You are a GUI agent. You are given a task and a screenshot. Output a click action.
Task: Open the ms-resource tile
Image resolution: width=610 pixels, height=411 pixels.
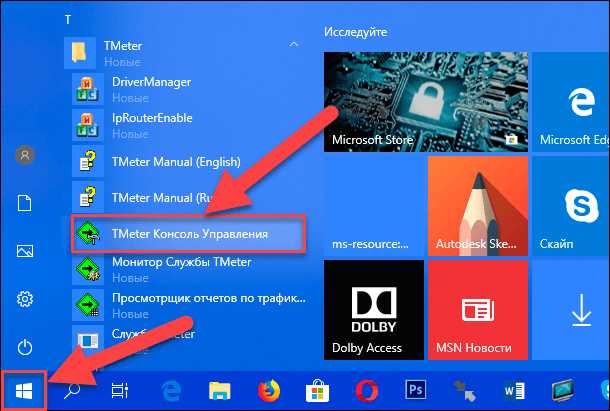(374, 206)
